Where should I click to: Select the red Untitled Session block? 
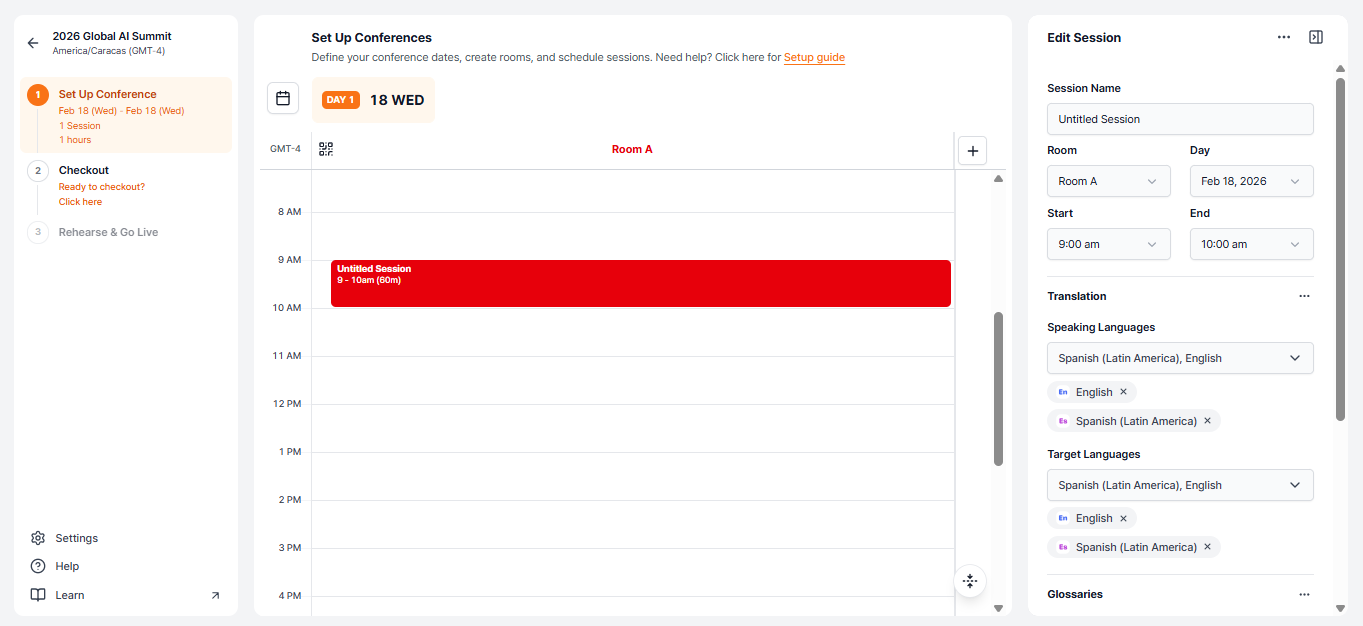[641, 284]
